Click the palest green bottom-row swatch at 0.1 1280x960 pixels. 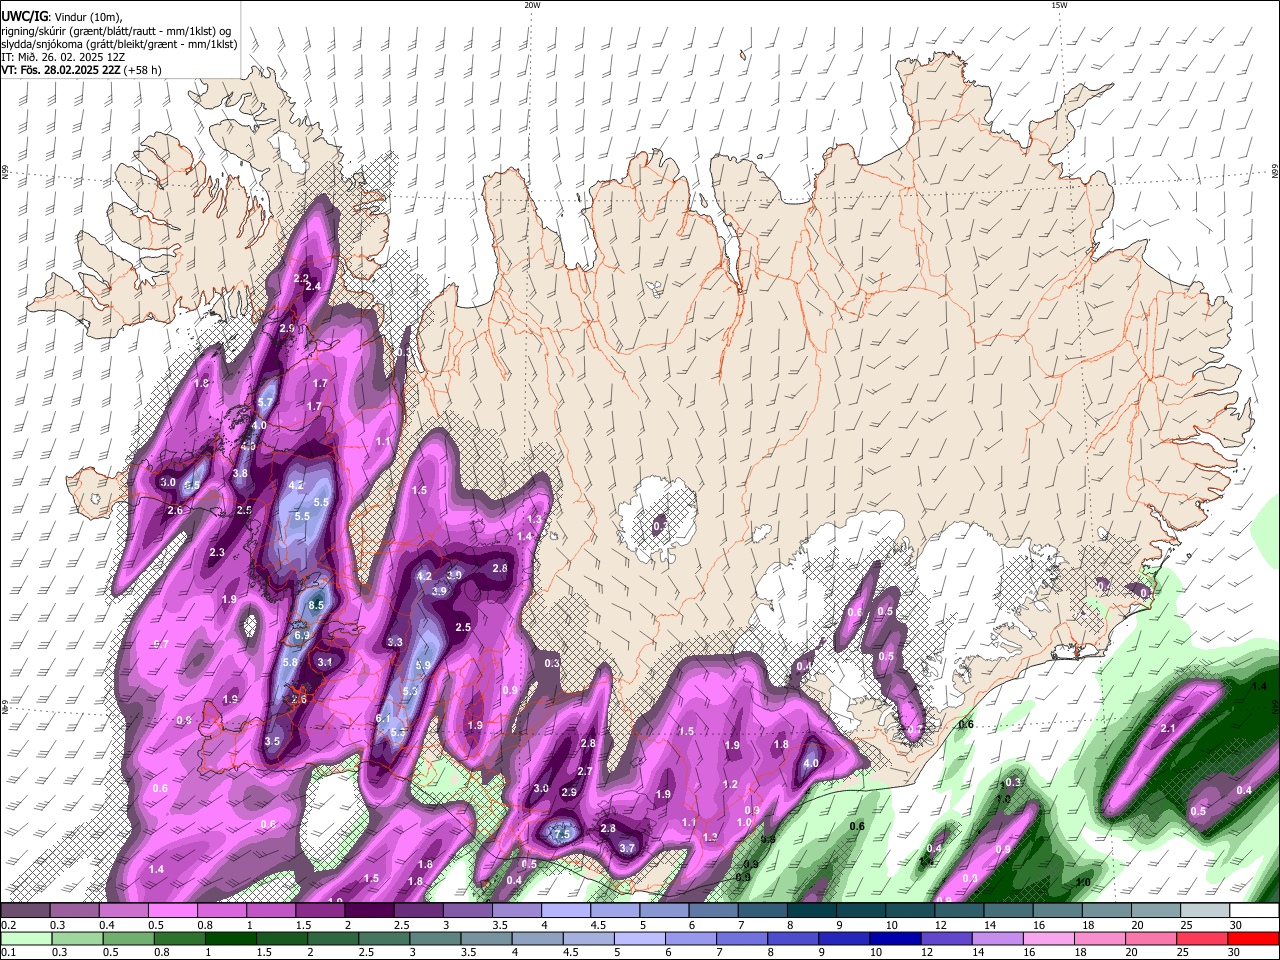tap(25, 938)
